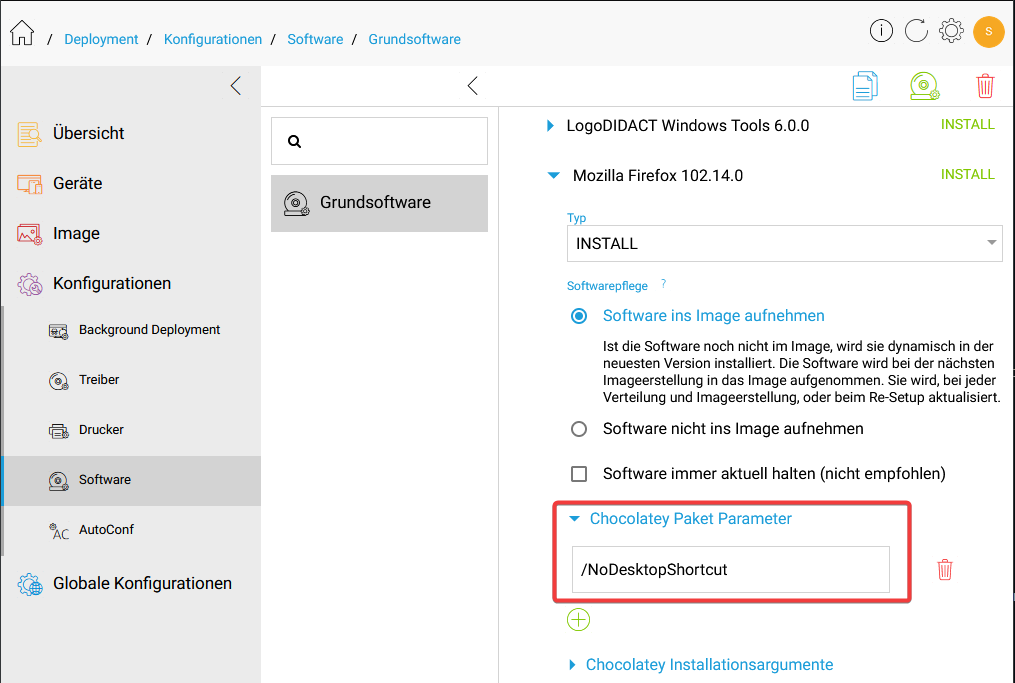This screenshot has width=1015, height=683.
Task: Edit the /NoDesktopShortcut parameter field
Action: 731,569
